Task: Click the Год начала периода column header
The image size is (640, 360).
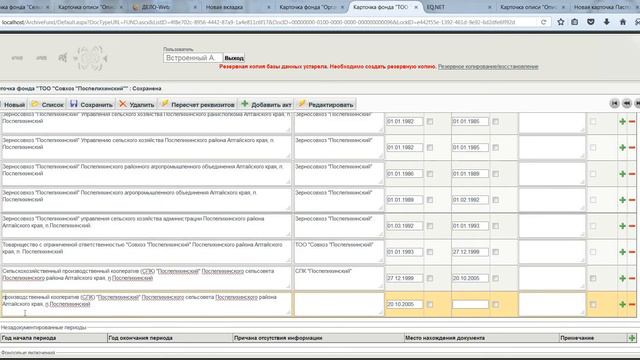Action: click(53, 338)
